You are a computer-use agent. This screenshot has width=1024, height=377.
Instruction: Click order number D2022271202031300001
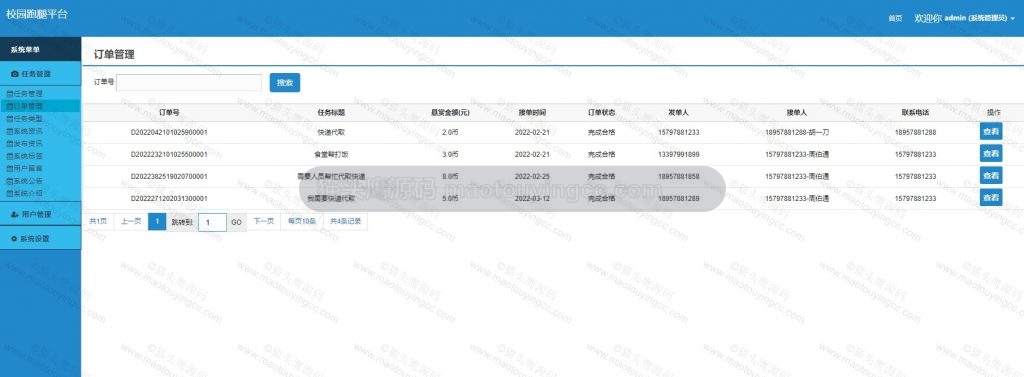pyautogui.click(x=169, y=198)
